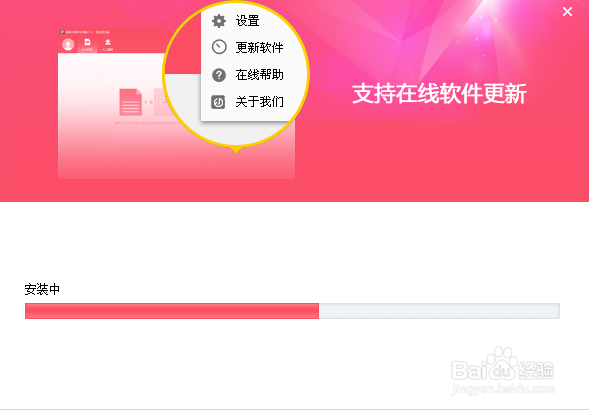
Task: Click the yellow magnifier pointer tip
Action: click(236, 151)
